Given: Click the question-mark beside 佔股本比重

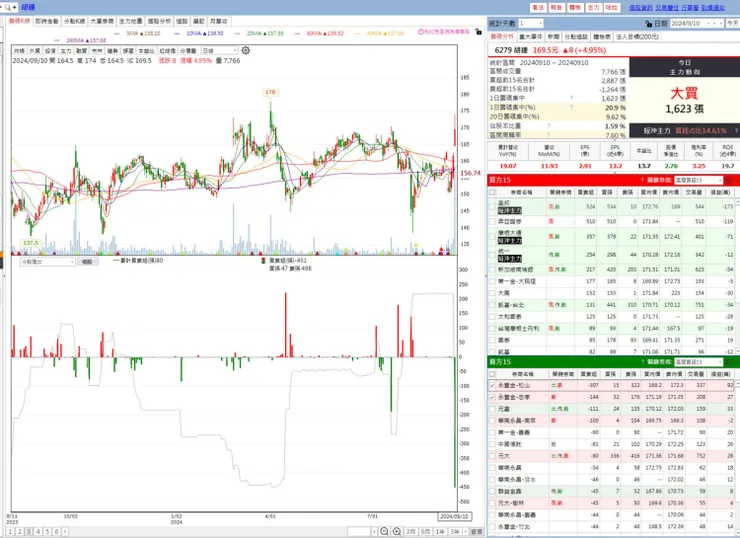Looking at the screenshot, I should (x=548, y=126).
